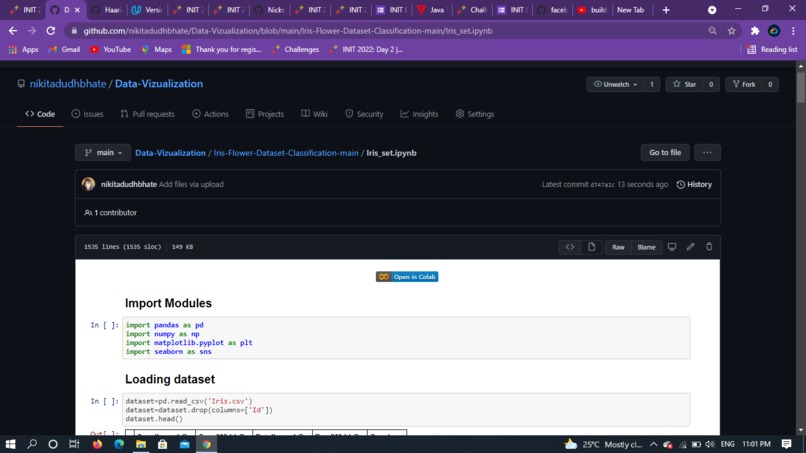Switch to Issues tab
The width and height of the screenshot is (806, 453).
[x=87, y=114]
